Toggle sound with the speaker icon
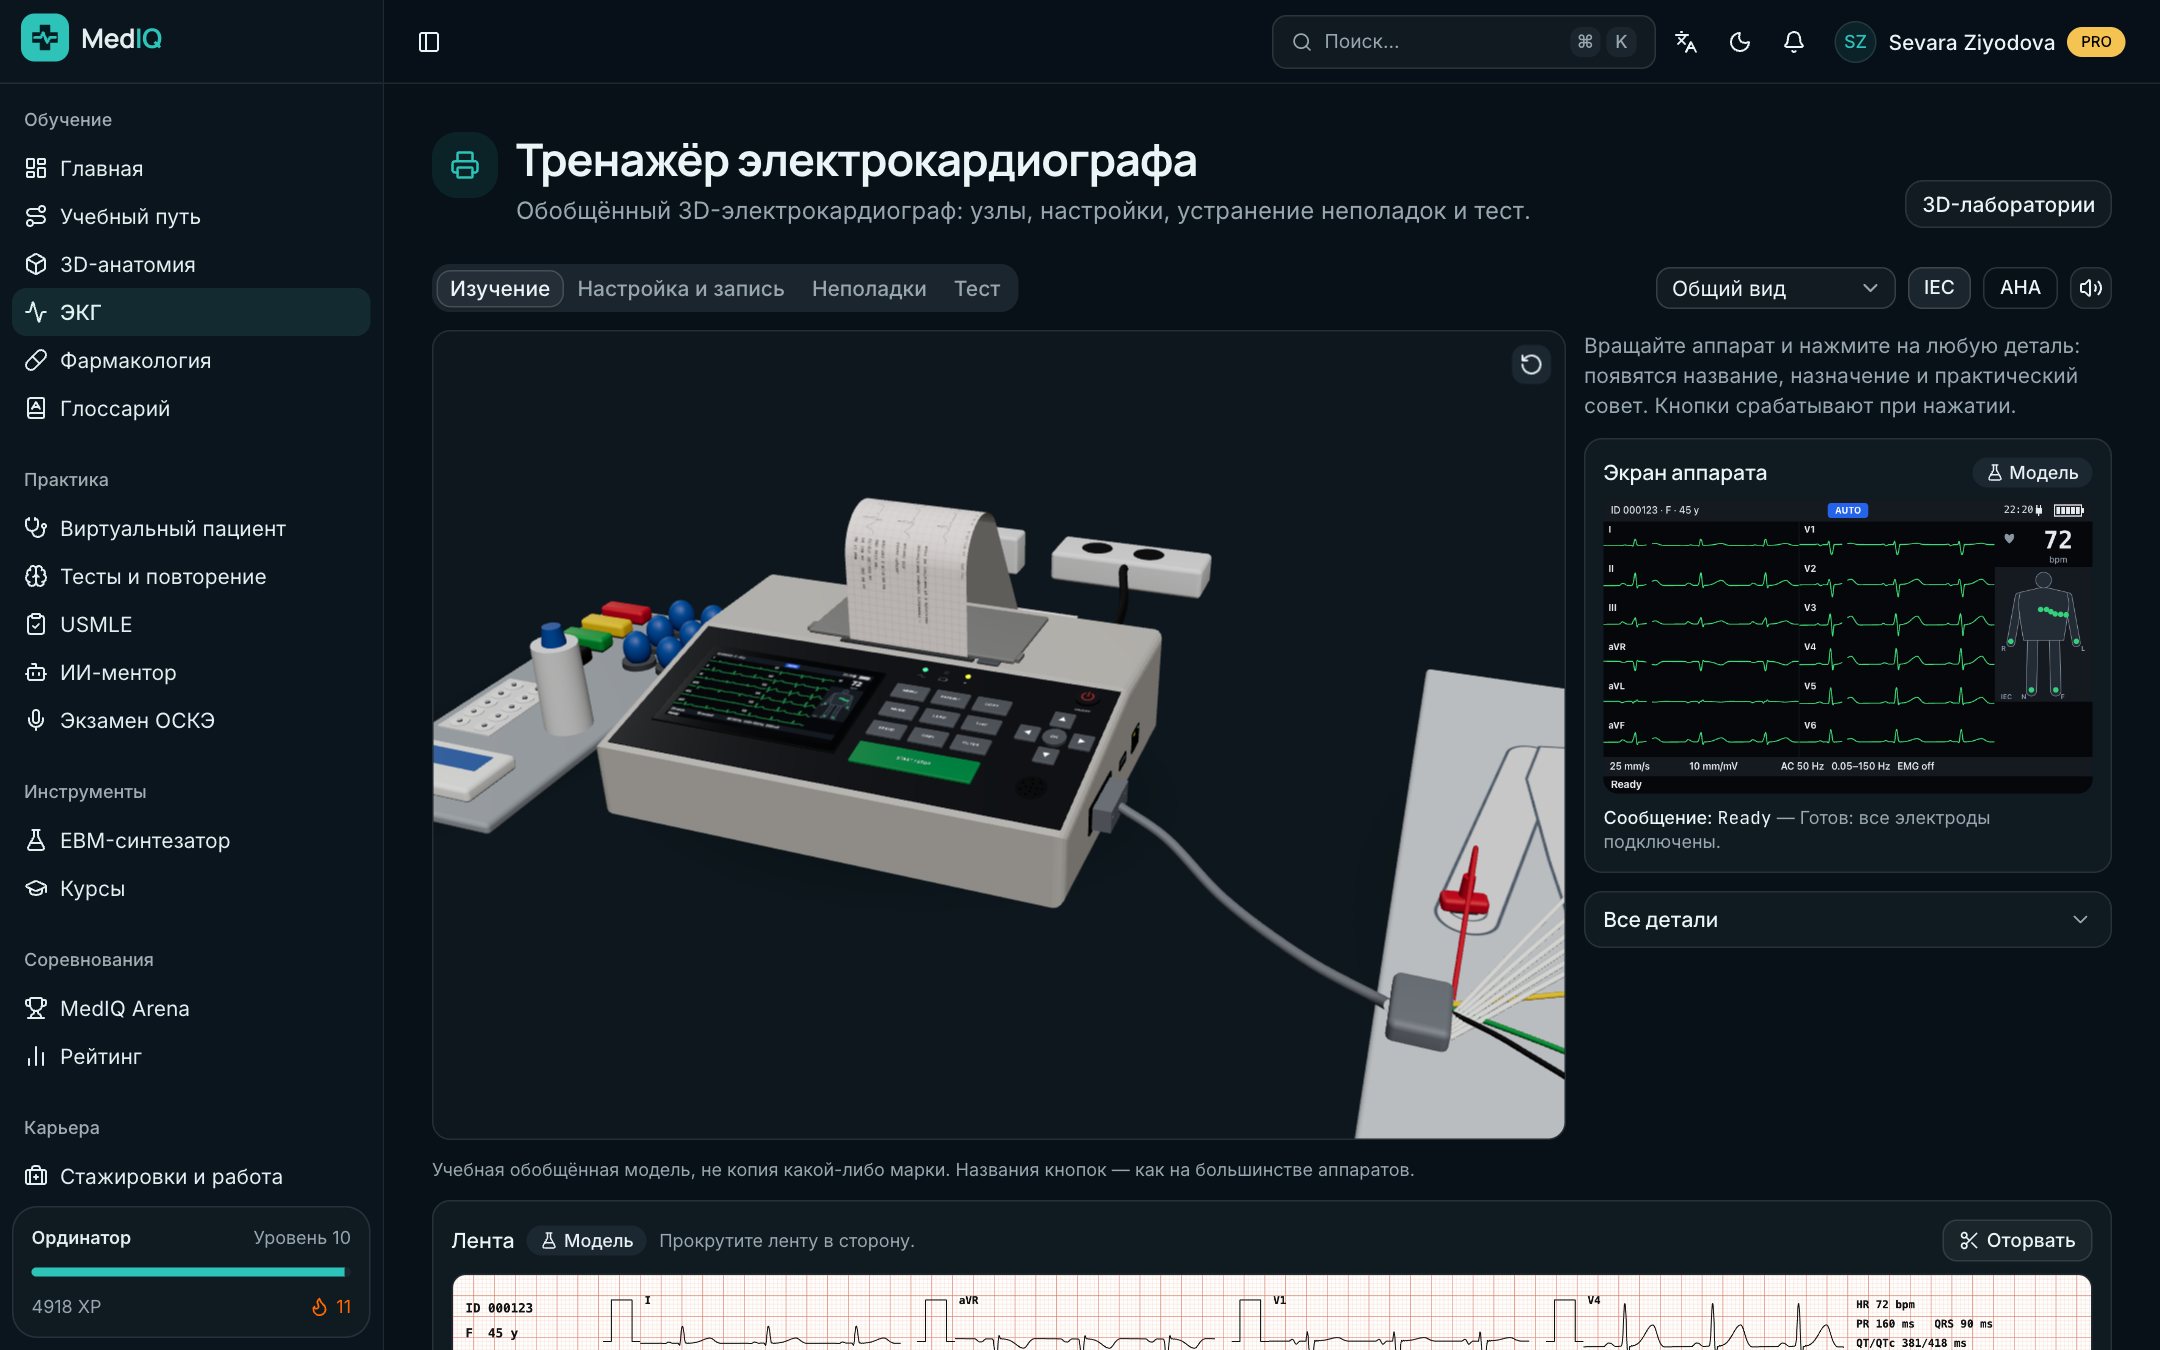This screenshot has width=2160, height=1350. (x=2090, y=288)
